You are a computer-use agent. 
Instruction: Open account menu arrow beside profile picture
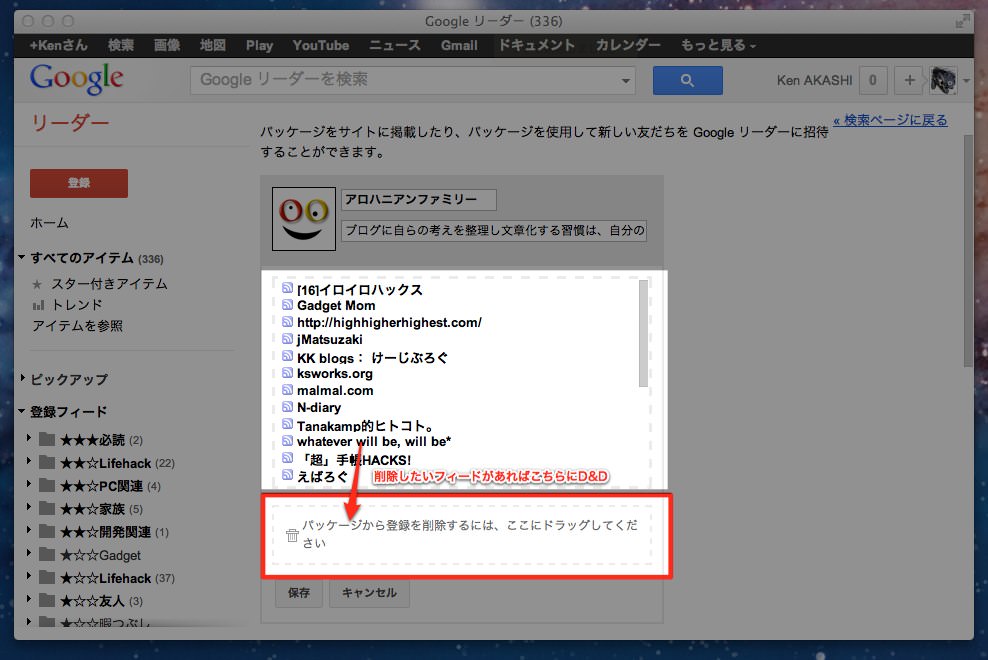pos(967,81)
